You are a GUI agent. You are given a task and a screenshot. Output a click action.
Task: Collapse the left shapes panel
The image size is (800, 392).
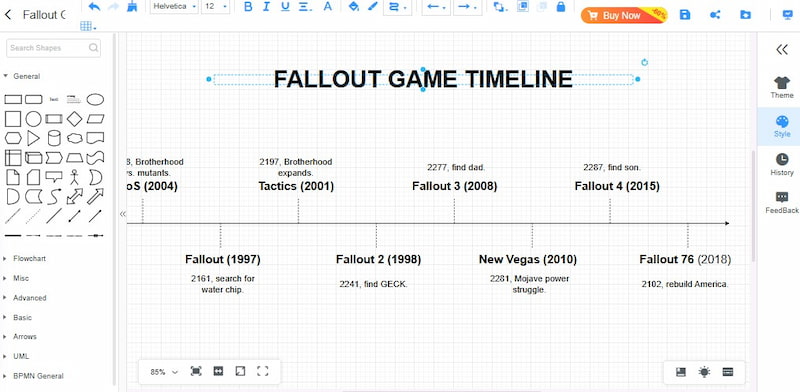[122, 214]
